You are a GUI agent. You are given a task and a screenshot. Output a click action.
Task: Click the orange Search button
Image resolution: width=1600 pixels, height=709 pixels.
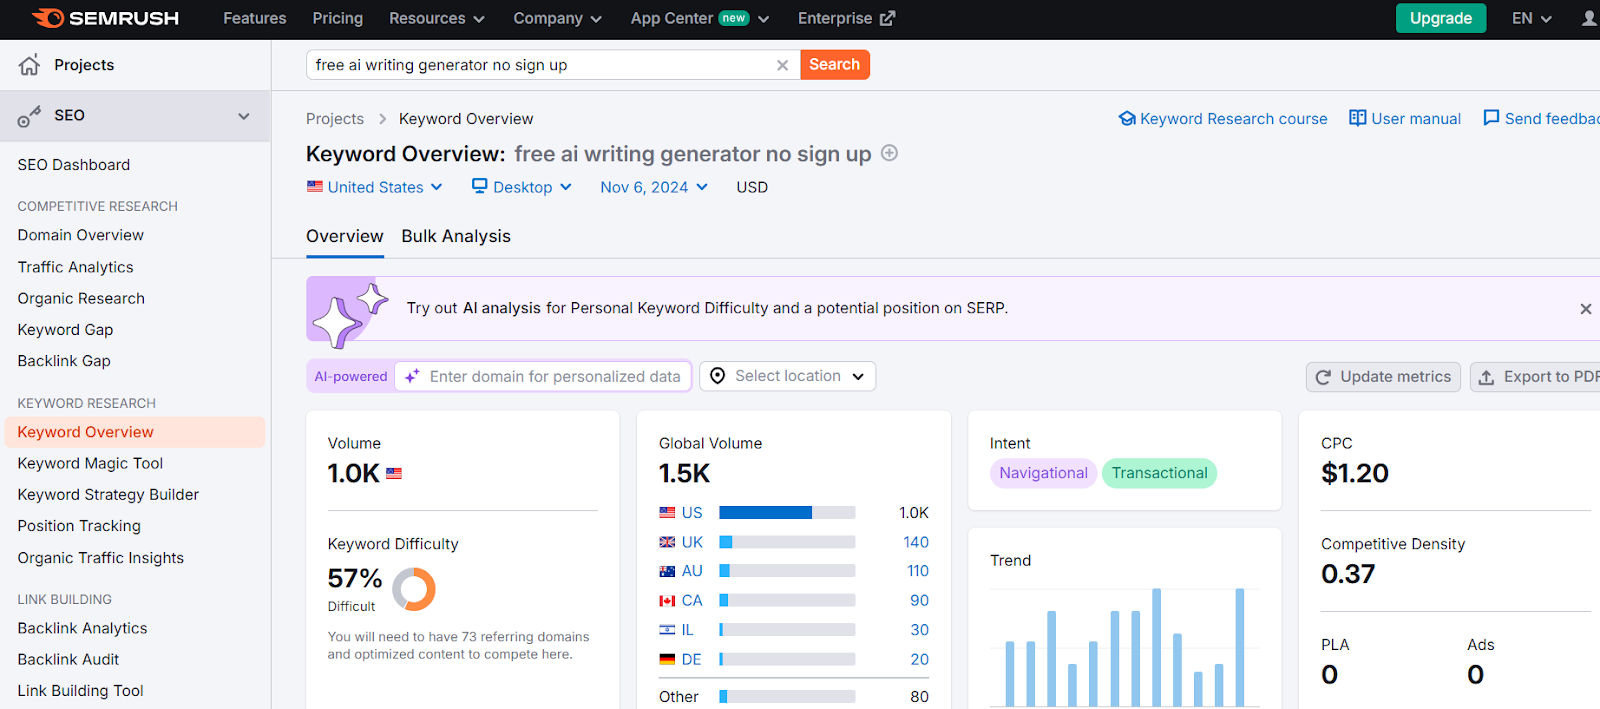click(835, 65)
